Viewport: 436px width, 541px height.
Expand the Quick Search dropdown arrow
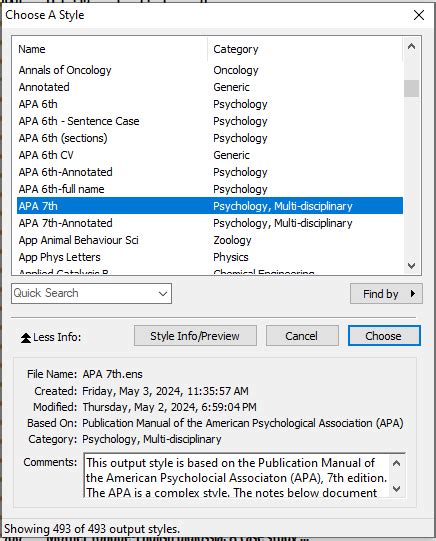coord(163,294)
